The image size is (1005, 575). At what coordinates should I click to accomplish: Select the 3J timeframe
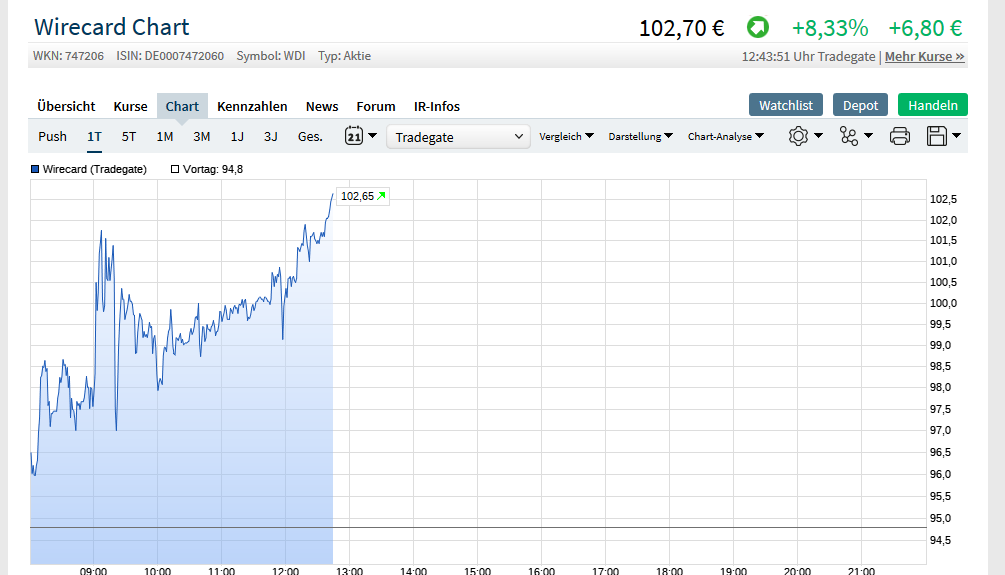point(270,137)
